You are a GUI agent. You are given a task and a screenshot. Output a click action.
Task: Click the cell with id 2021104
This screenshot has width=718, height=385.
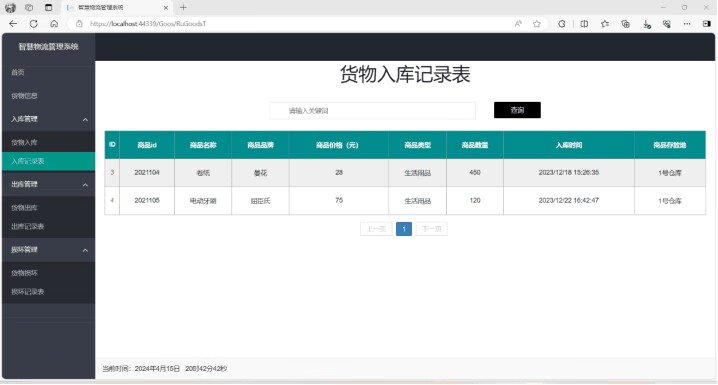147,173
